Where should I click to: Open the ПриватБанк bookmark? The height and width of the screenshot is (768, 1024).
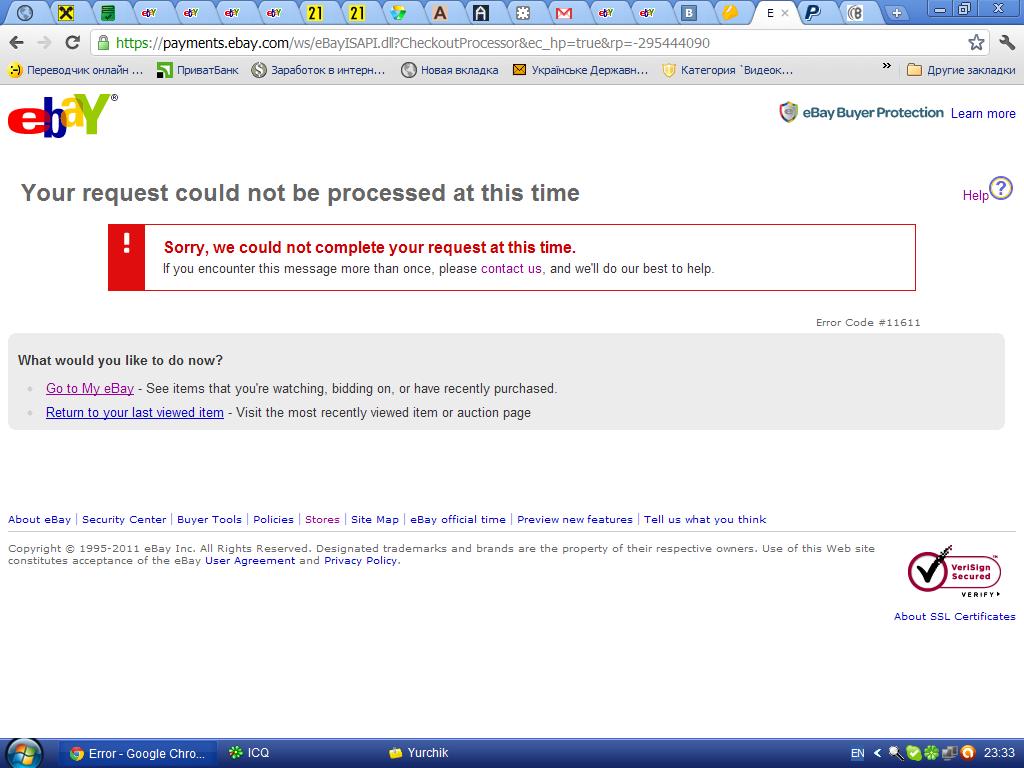(x=198, y=70)
